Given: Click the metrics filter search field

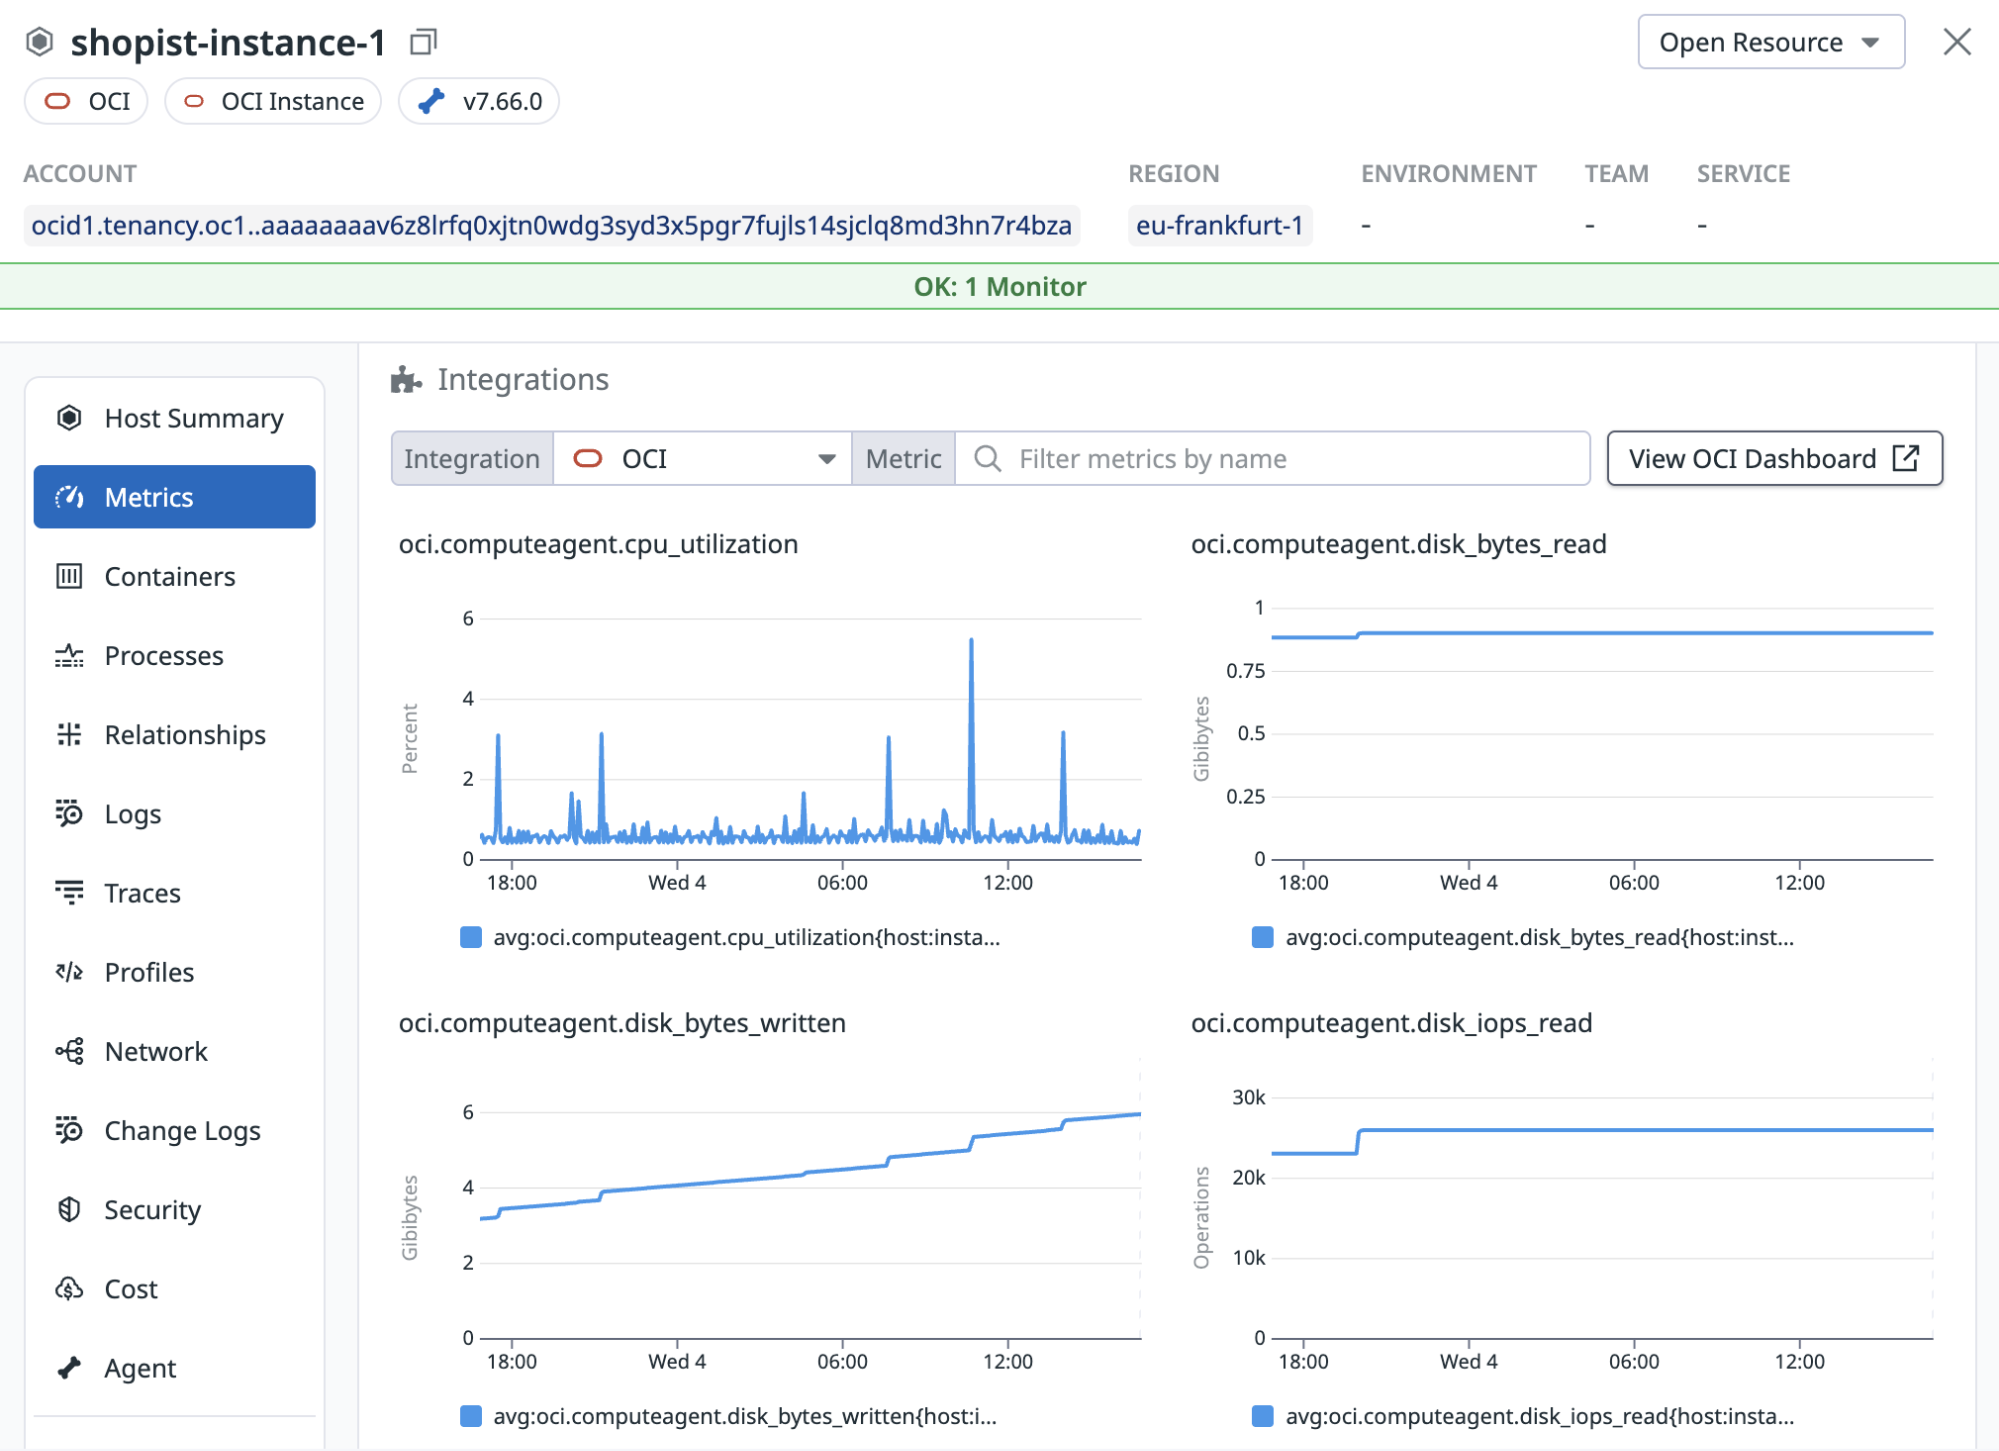Looking at the screenshot, I should (x=1270, y=458).
